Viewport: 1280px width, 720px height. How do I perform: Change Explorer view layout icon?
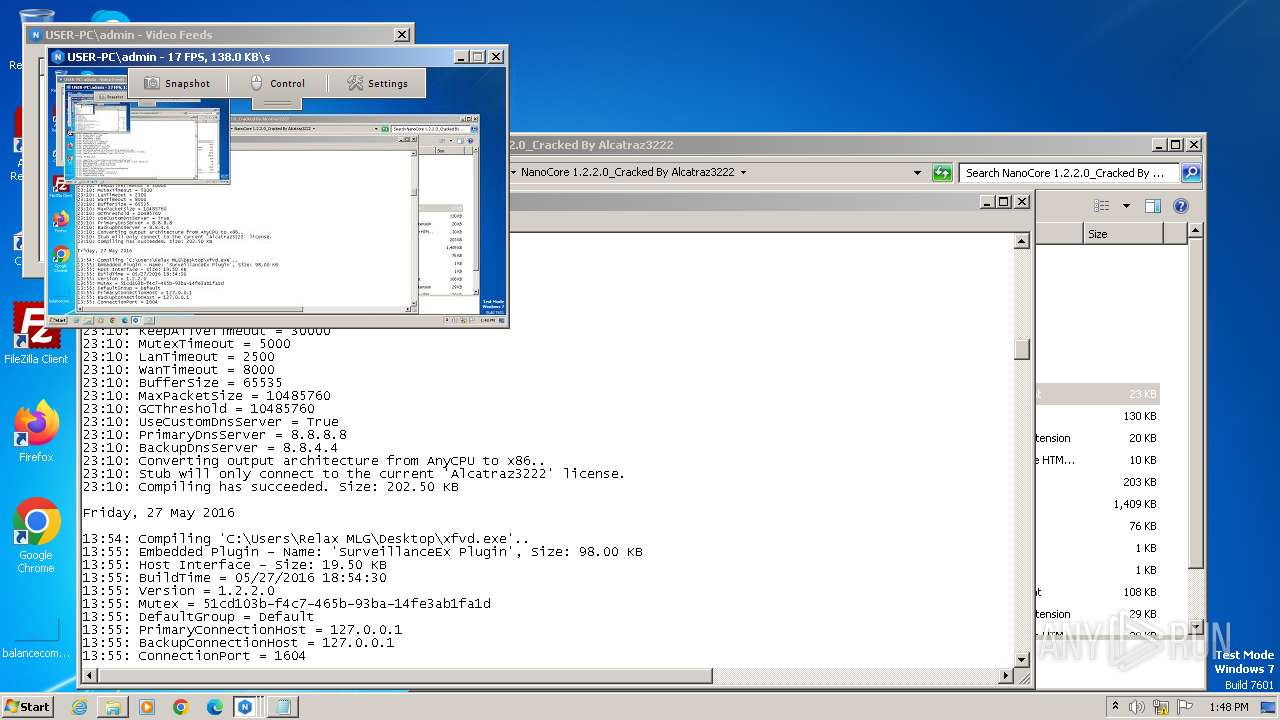click(x=1102, y=206)
